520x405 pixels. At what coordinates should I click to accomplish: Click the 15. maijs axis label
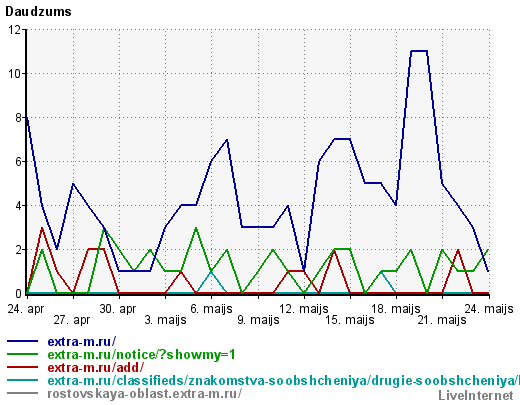point(350,320)
